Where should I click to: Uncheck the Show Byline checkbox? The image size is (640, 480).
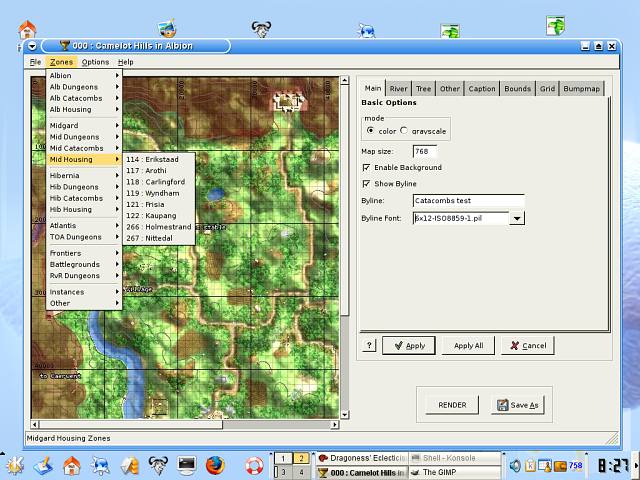366,184
